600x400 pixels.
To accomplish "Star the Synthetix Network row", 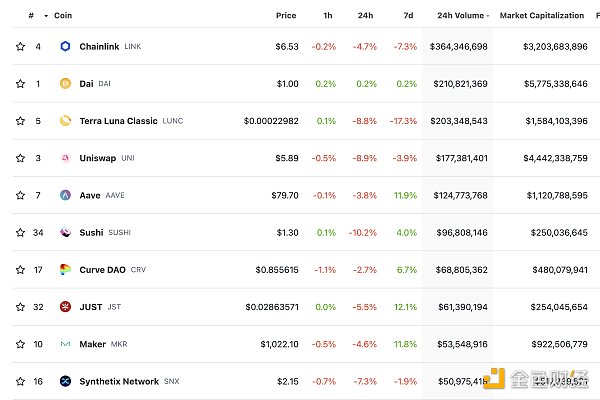I will tap(19, 381).
